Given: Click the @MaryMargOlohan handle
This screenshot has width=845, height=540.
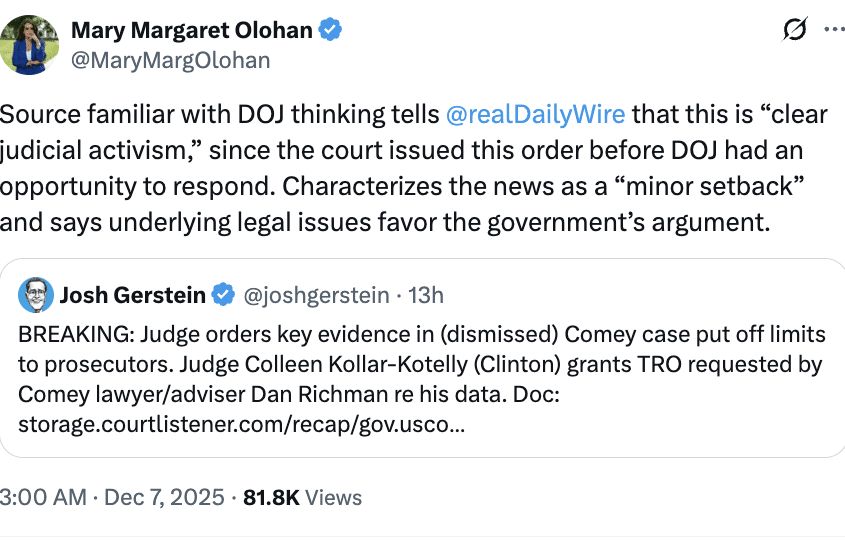Looking at the screenshot, I should (x=170, y=60).
